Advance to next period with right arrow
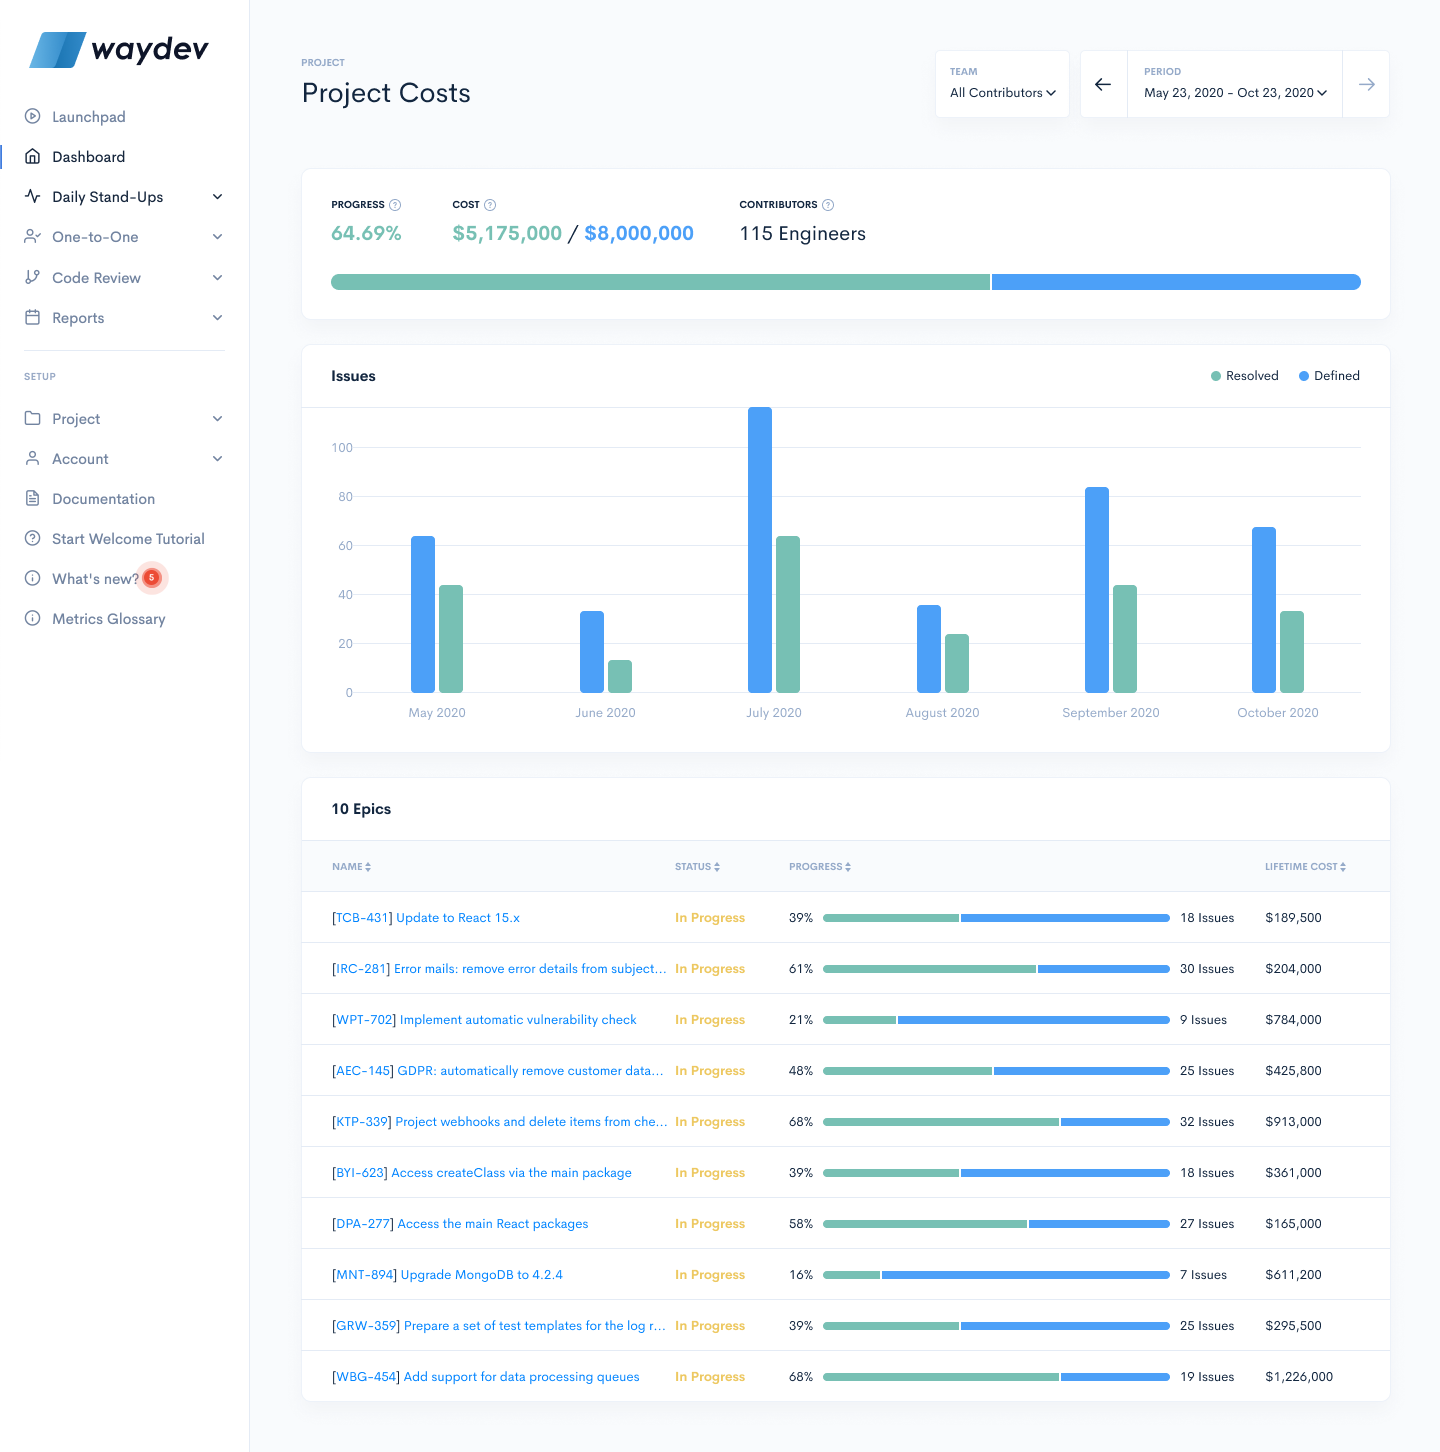Image resolution: width=1440 pixels, height=1452 pixels. [x=1366, y=85]
